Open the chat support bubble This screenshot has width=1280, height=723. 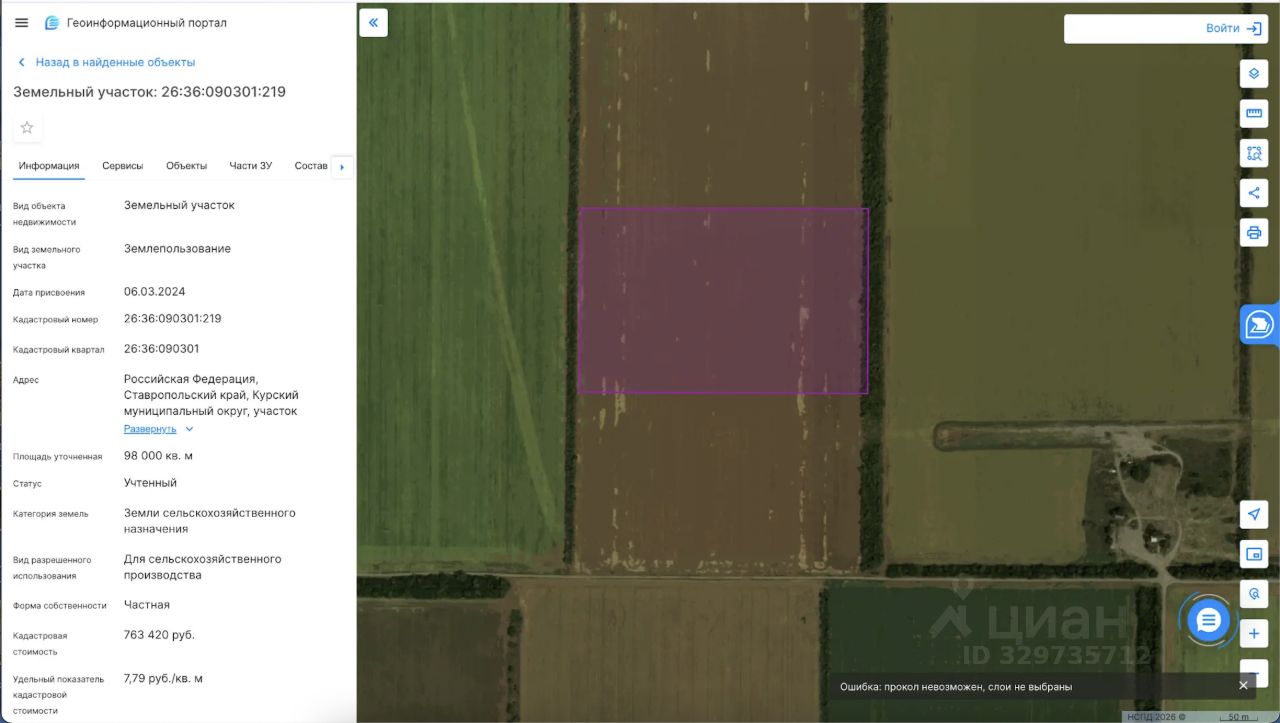[1208, 620]
